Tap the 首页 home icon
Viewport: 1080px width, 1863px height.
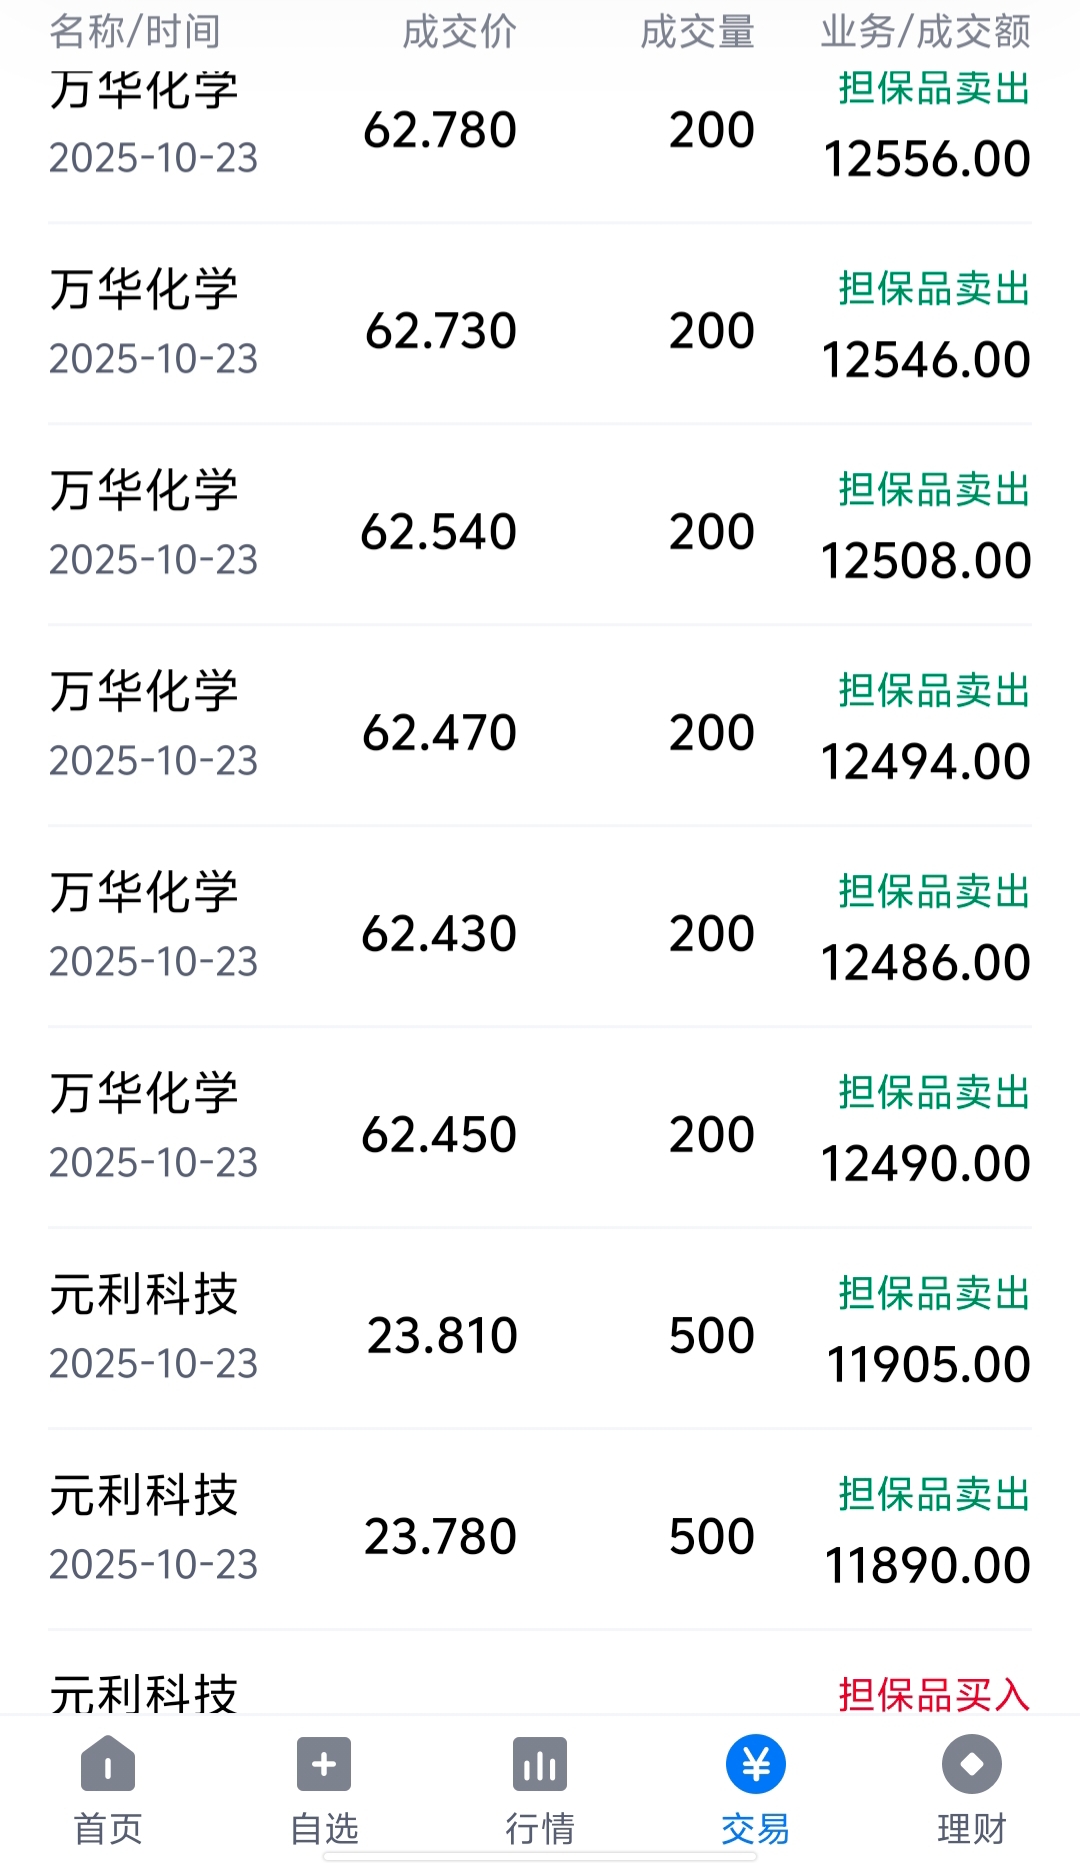(108, 1764)
